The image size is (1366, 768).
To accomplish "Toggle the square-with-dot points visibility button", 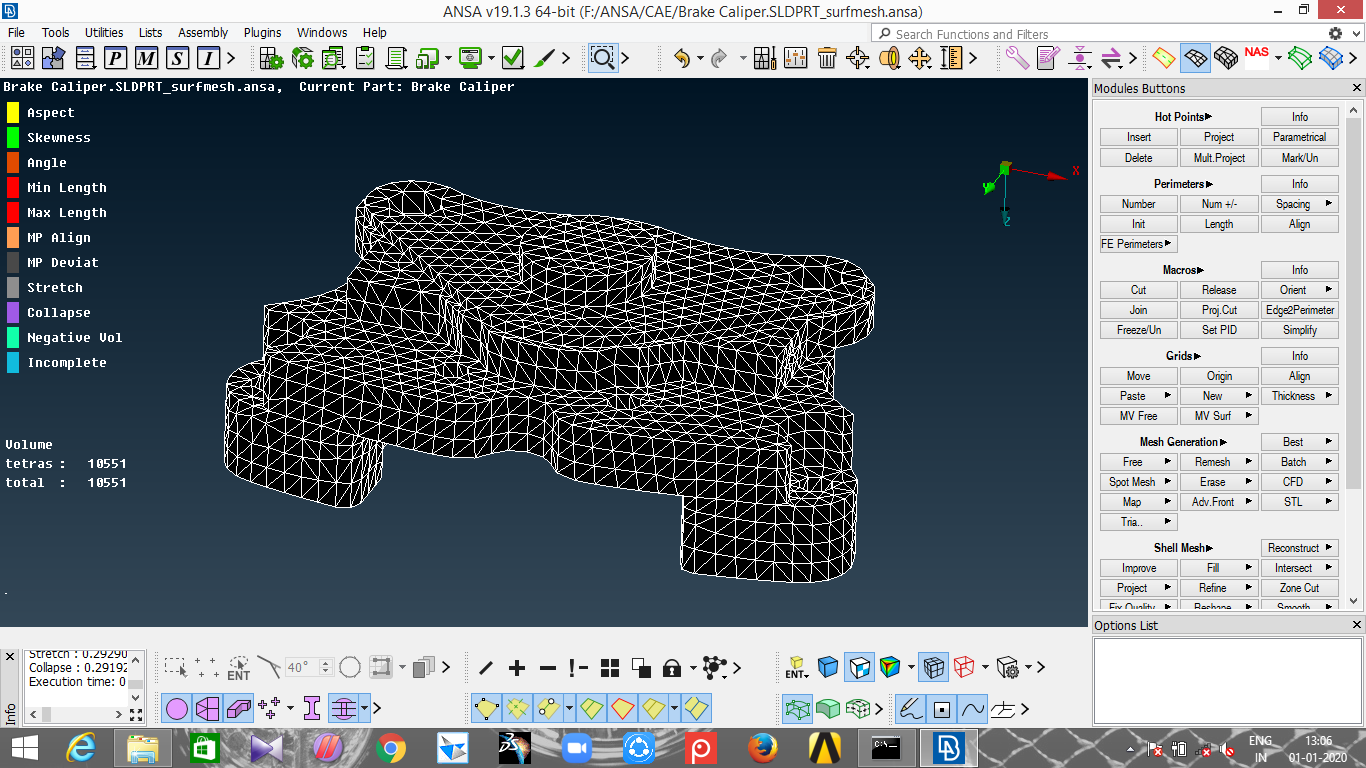I will pos(941,709).
